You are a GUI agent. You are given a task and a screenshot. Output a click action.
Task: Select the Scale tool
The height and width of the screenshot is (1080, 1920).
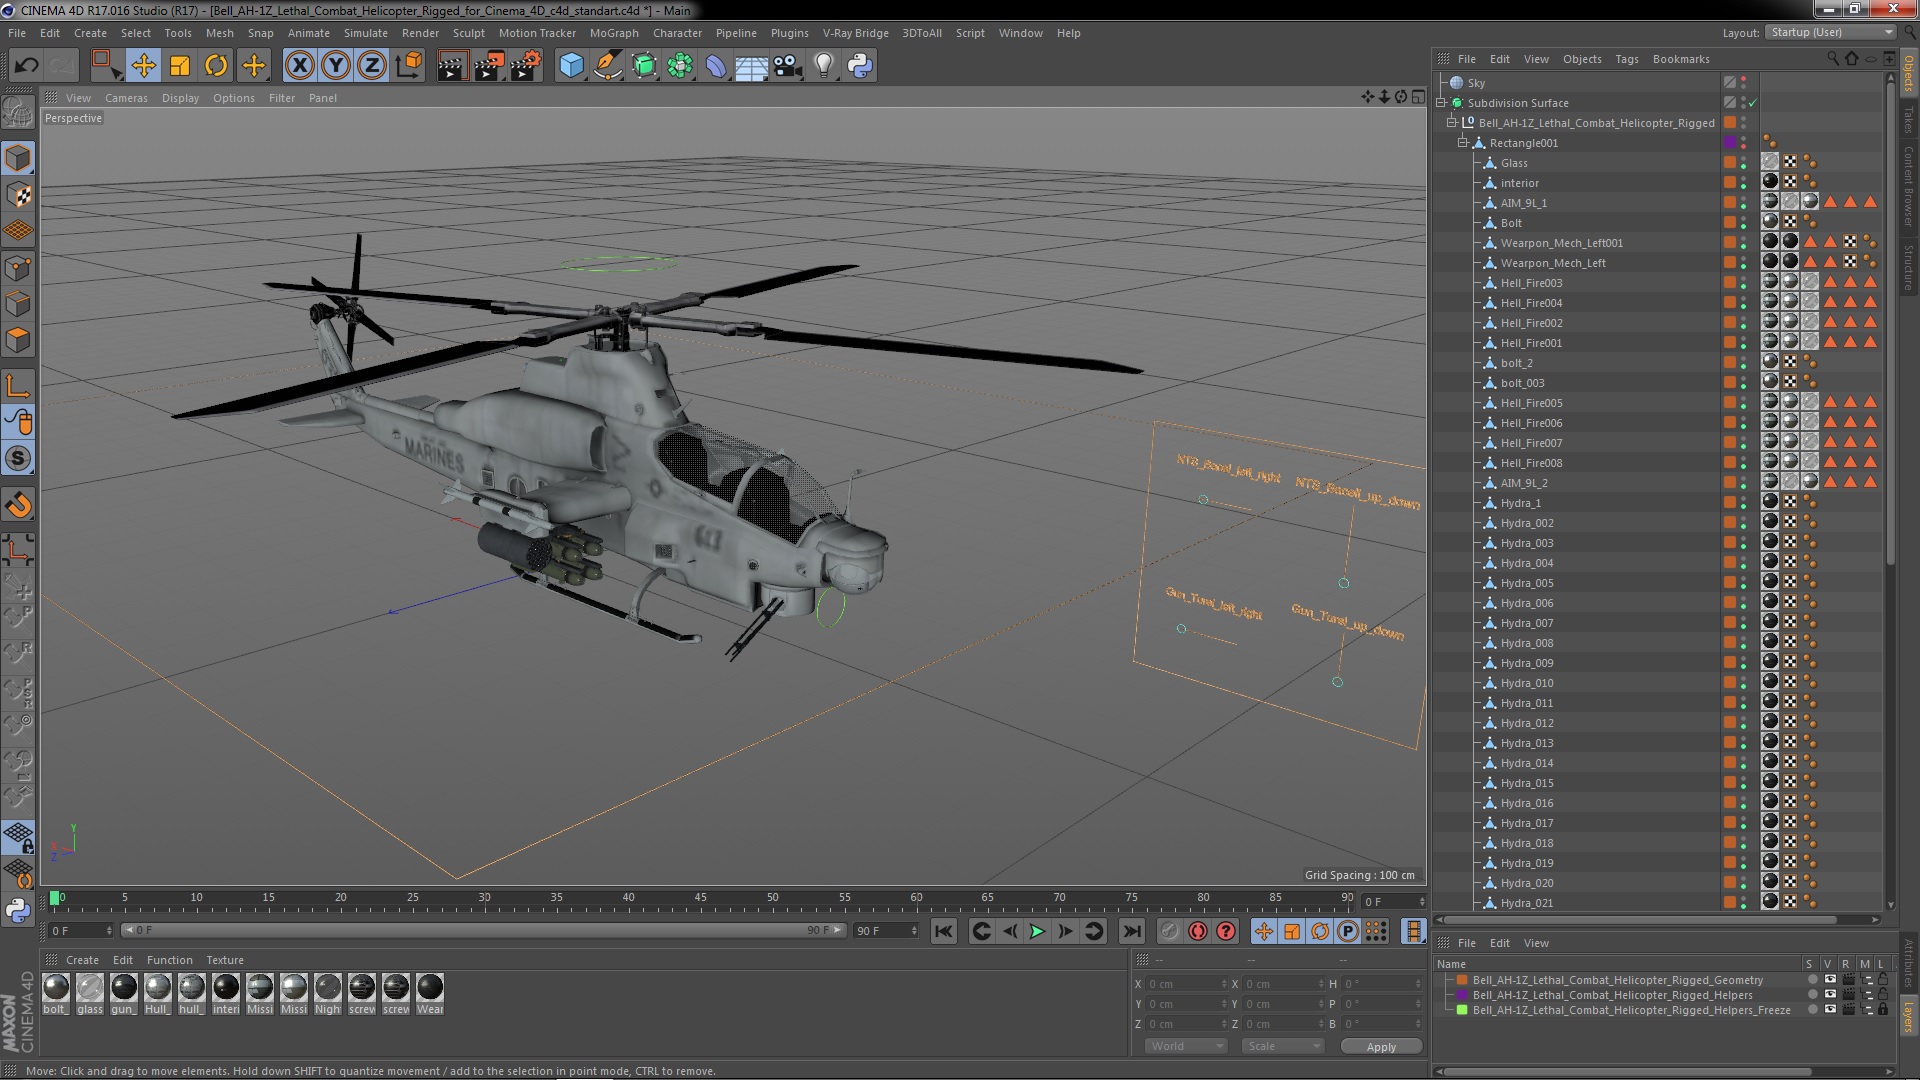[x=180, y=66]
